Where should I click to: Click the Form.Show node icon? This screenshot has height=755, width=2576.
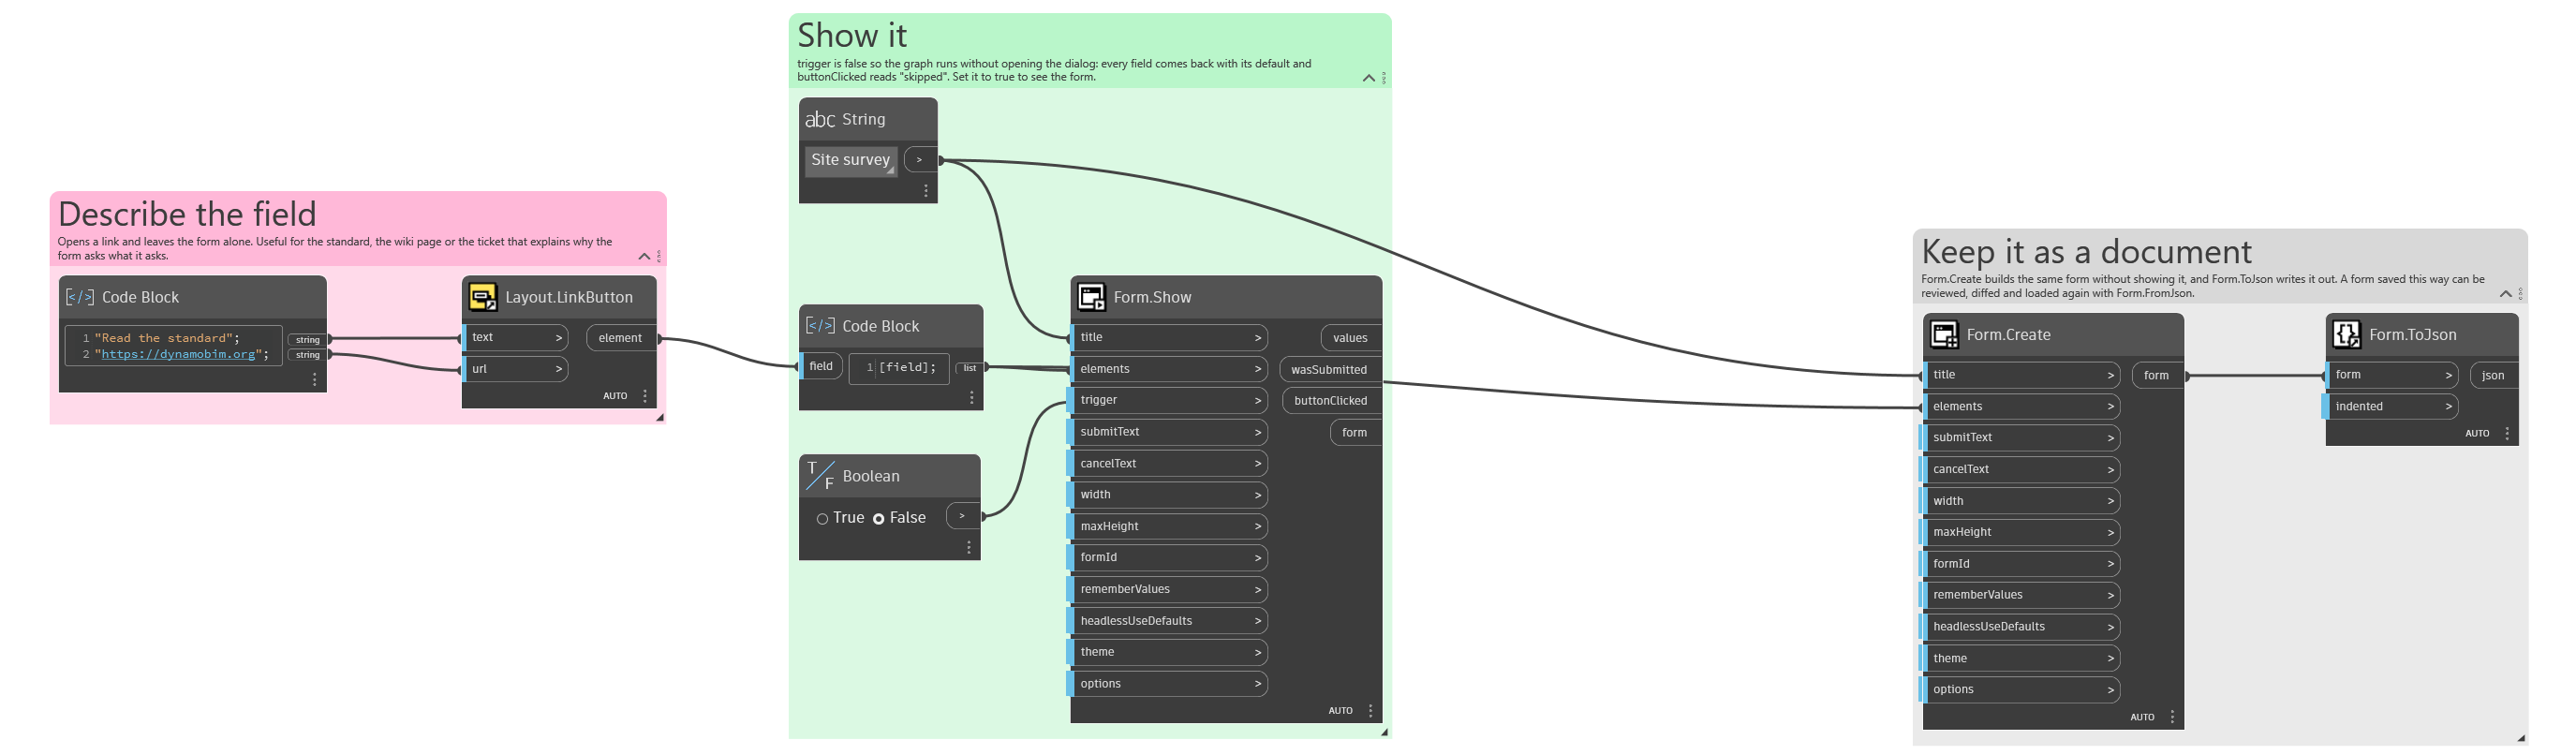pyautogui.click(x=1092, y=297)
